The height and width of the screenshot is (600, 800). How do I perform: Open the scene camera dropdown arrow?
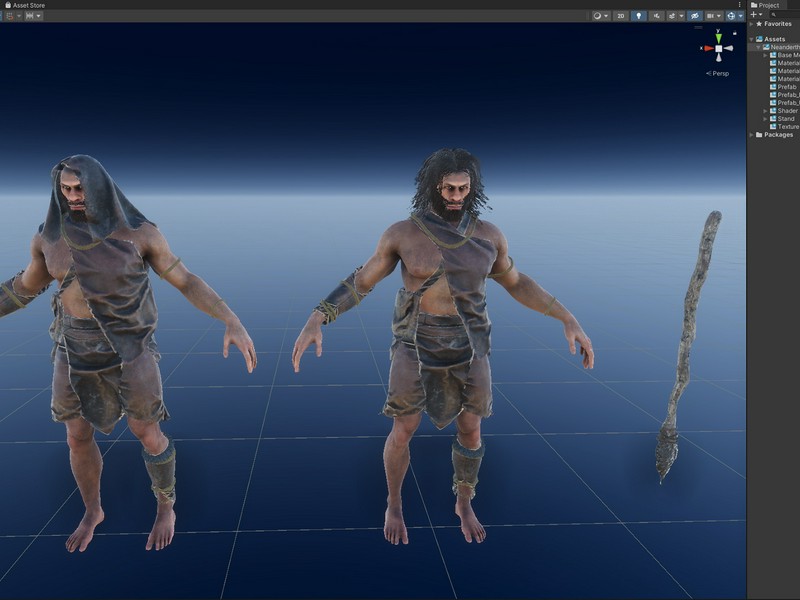click(719, 16)
